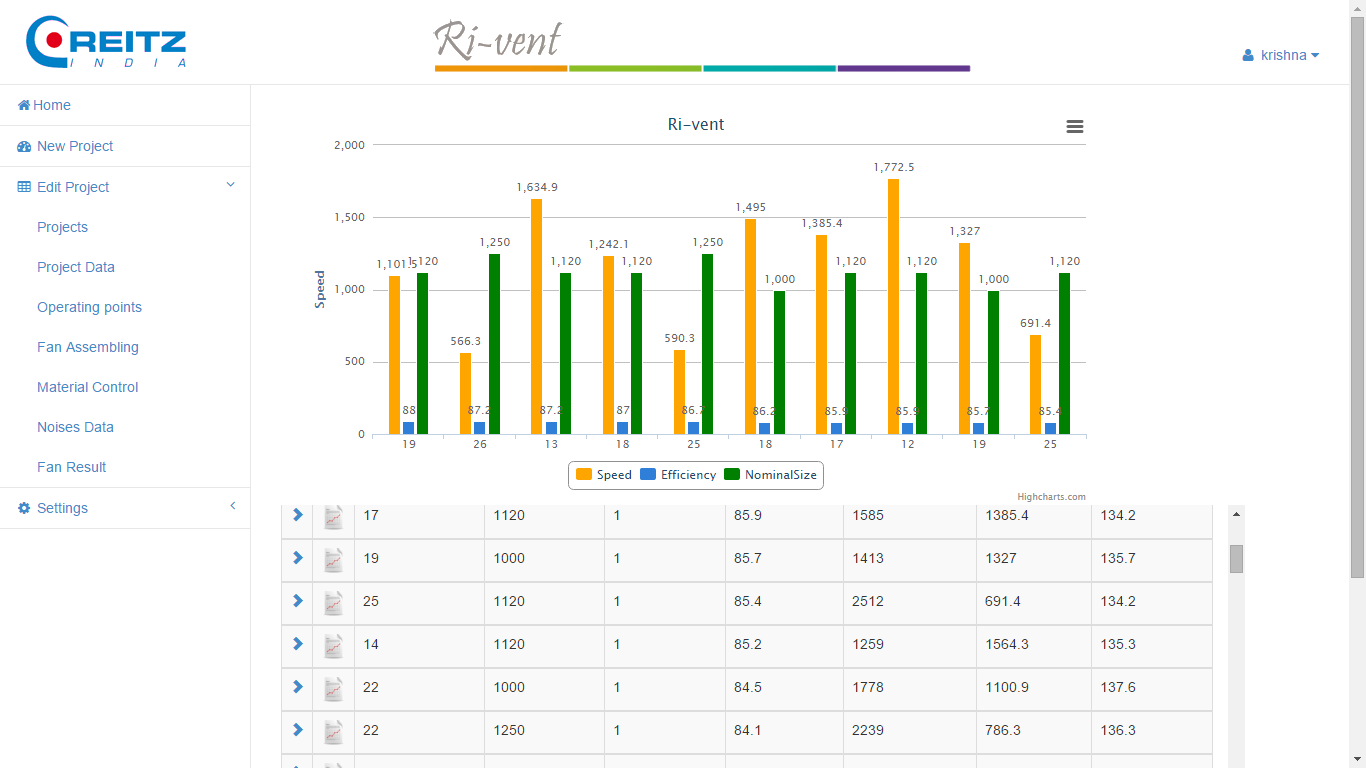The image size is (1366, 768).
Task: Select the cell with value 135.3
Action: [x=1152, y=646]
